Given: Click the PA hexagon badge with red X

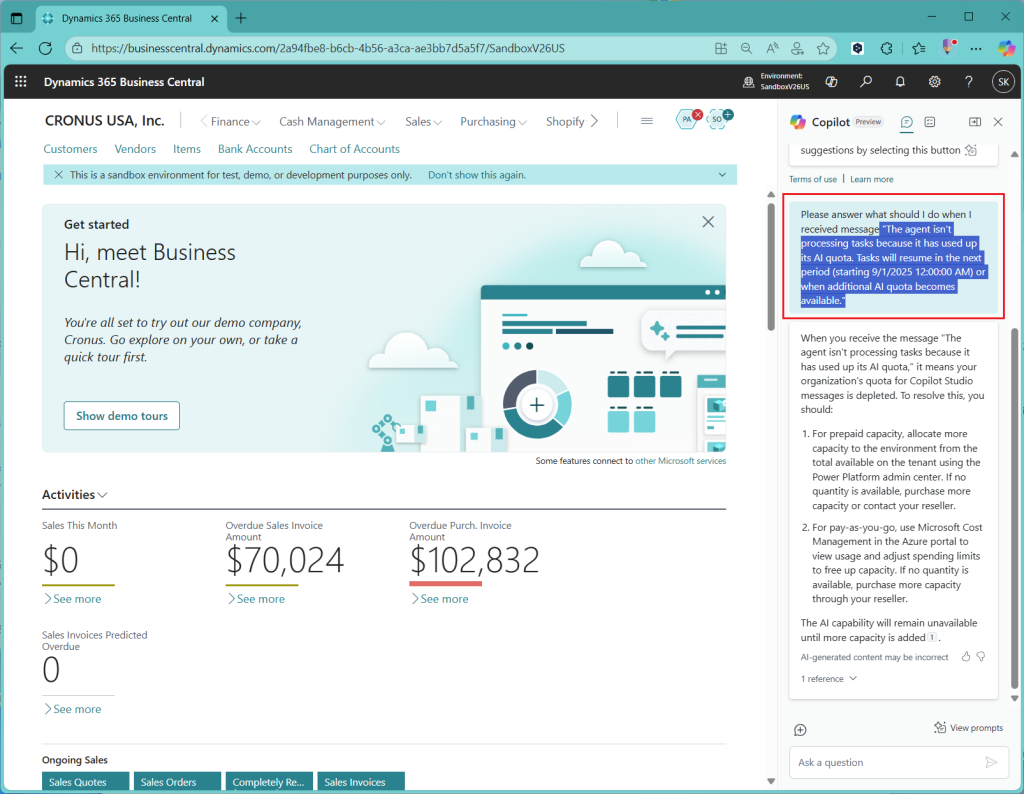Looking at the screenshot, I should (688, 119).
